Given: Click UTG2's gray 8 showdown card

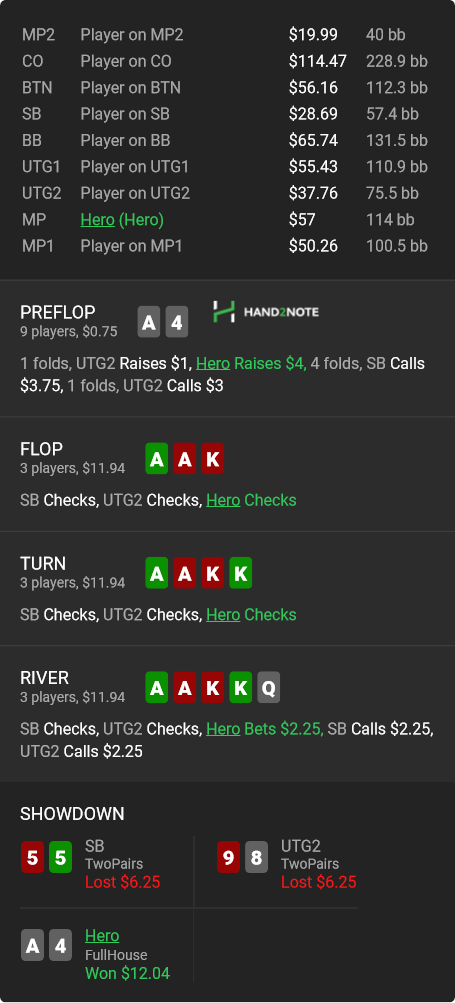Looking at the screenshot, I should (x=256, y=858).
